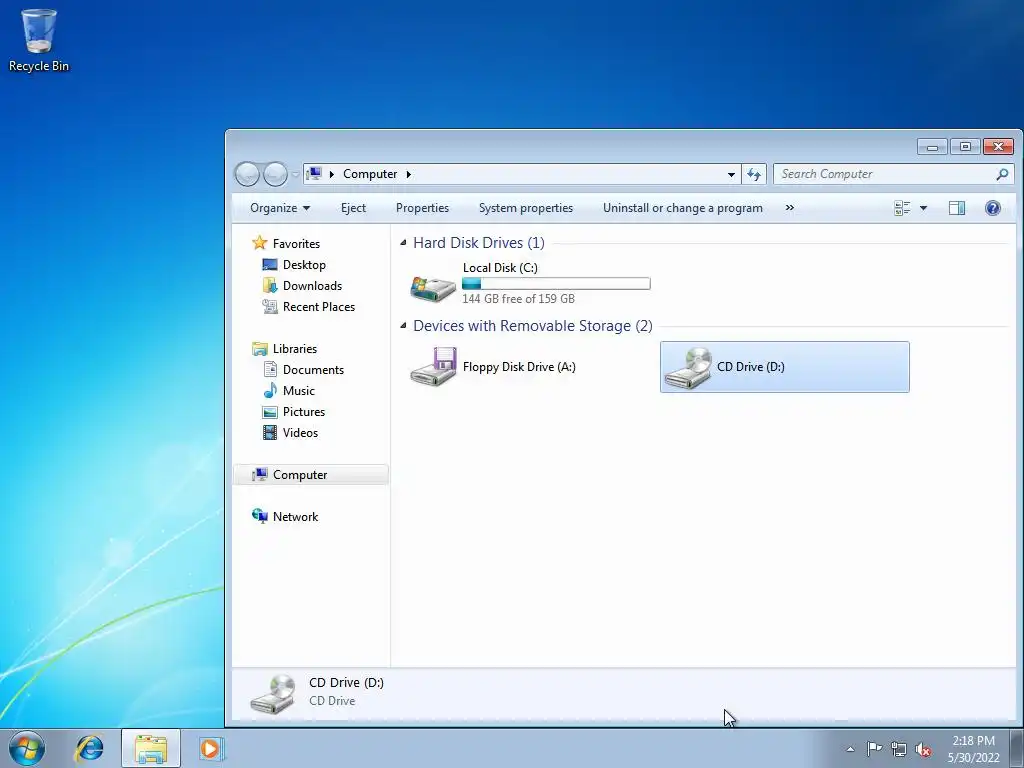1024x768 pixels.
Task: Click the clock showing 2:18 PM
Action: tap(973, 741)
